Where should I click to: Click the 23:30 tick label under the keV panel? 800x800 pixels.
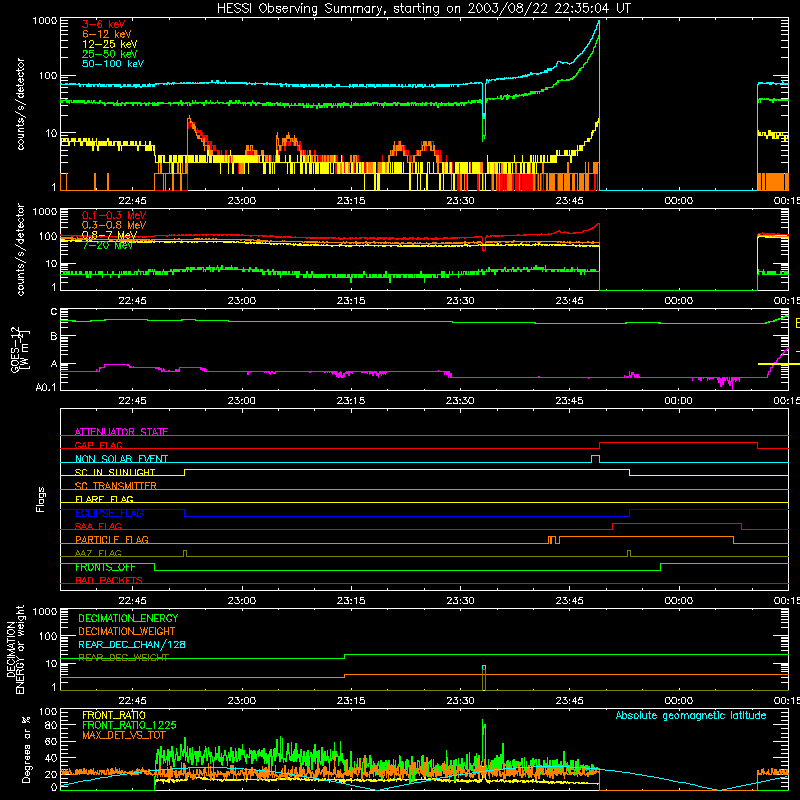click(x=460, y=201)
